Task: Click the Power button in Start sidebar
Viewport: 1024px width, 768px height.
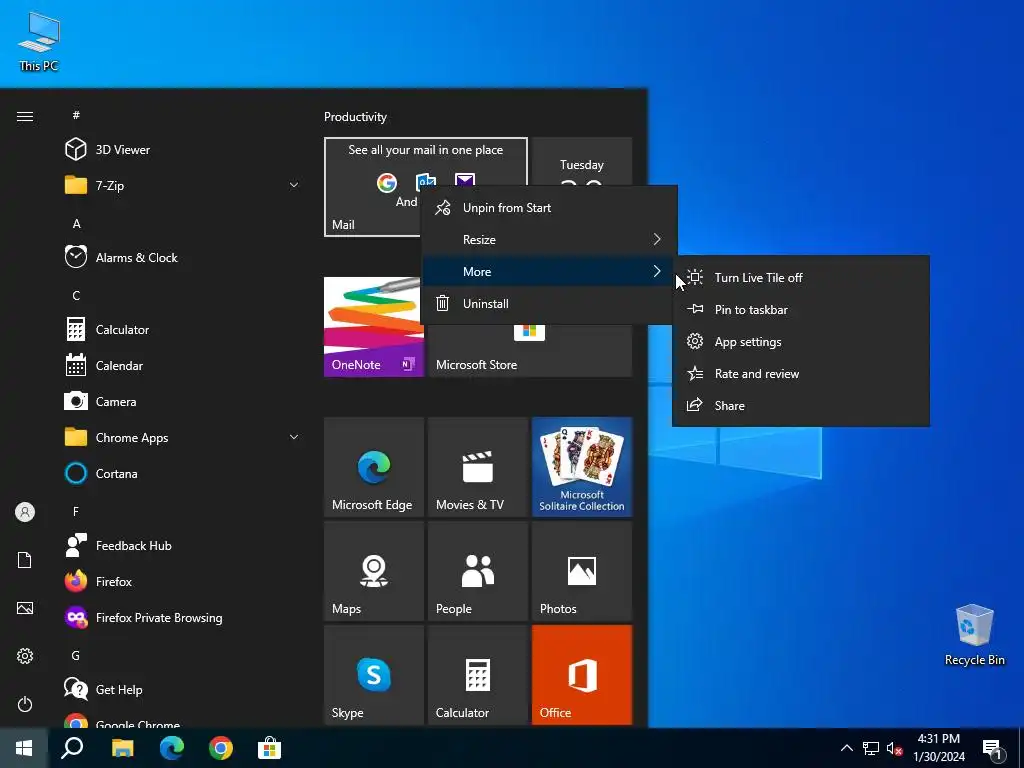Action: [x=25, y=704]
